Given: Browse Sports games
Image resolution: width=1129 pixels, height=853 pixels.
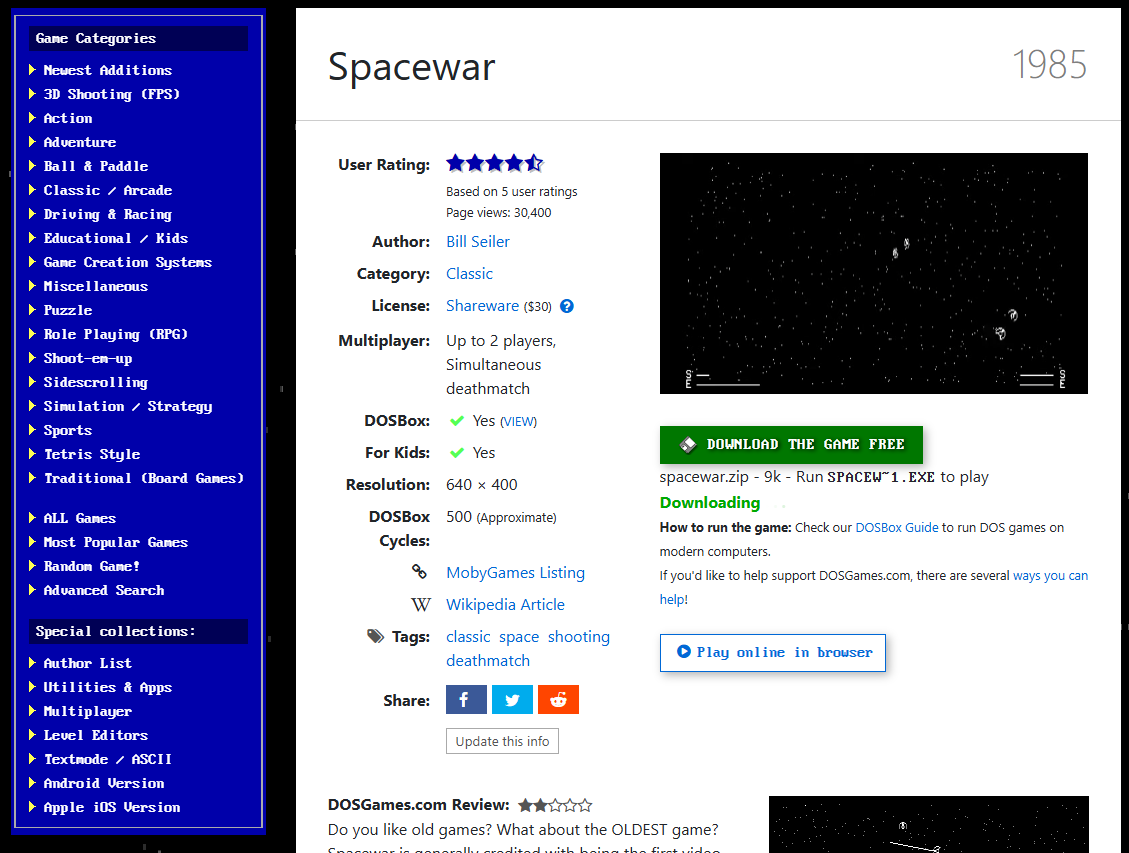Looking at the screenshot, I should (68, 430).
